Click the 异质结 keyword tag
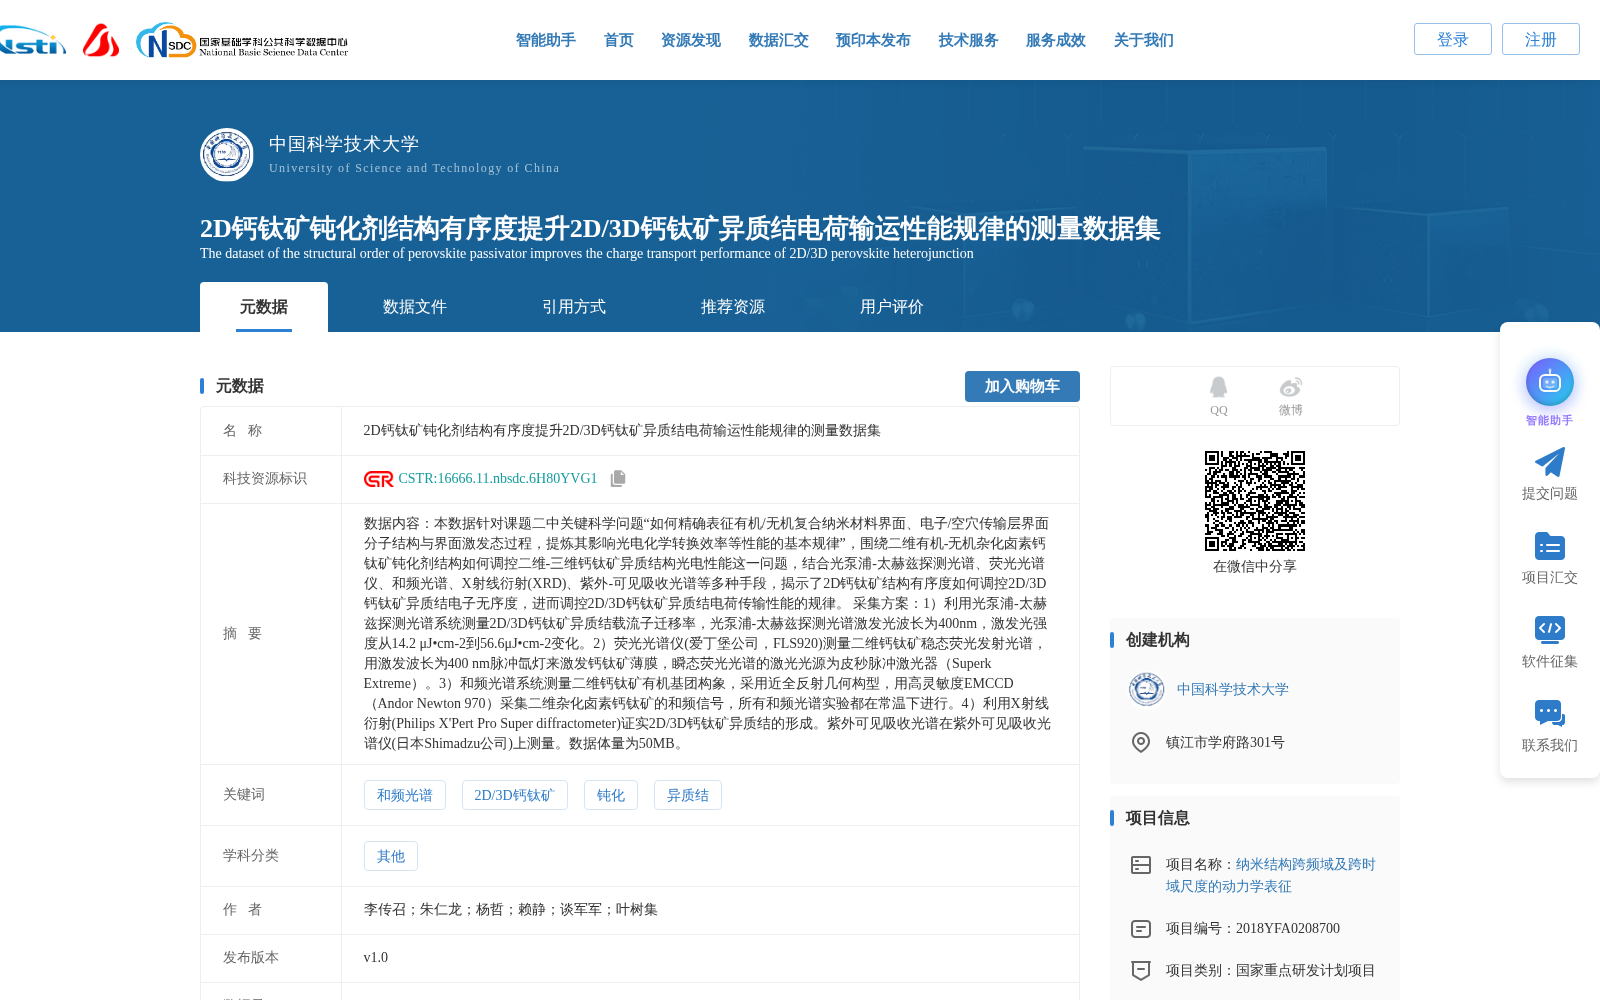The width and height of the screenshot is (1600, 1000). [x=688, y=795]
